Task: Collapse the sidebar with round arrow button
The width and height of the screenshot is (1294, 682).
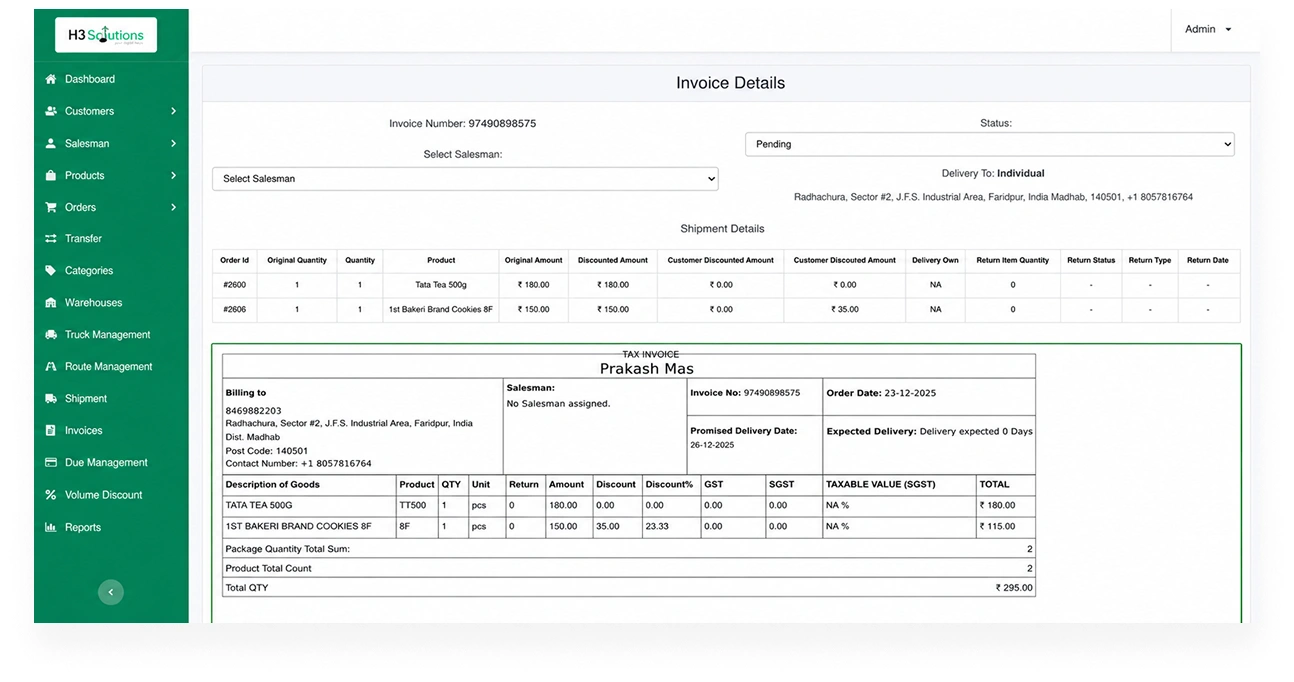Action: tap(110, 592)
